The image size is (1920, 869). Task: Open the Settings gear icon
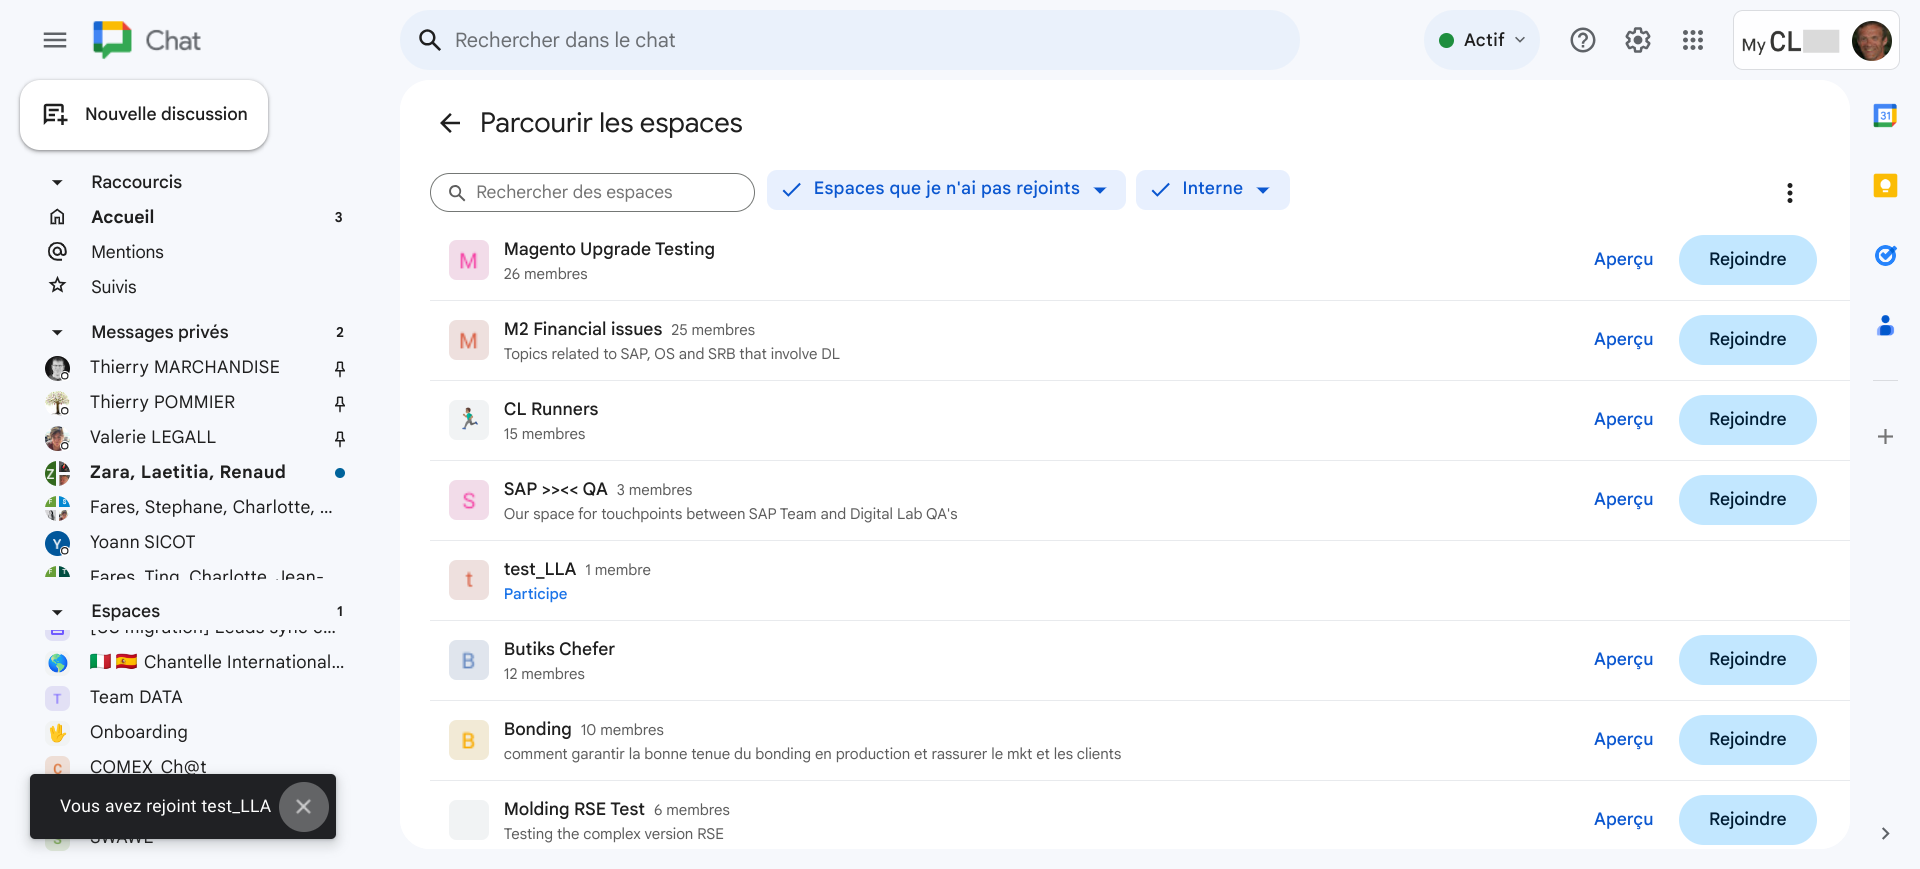pyautogui.click(x=1637, y=40)
